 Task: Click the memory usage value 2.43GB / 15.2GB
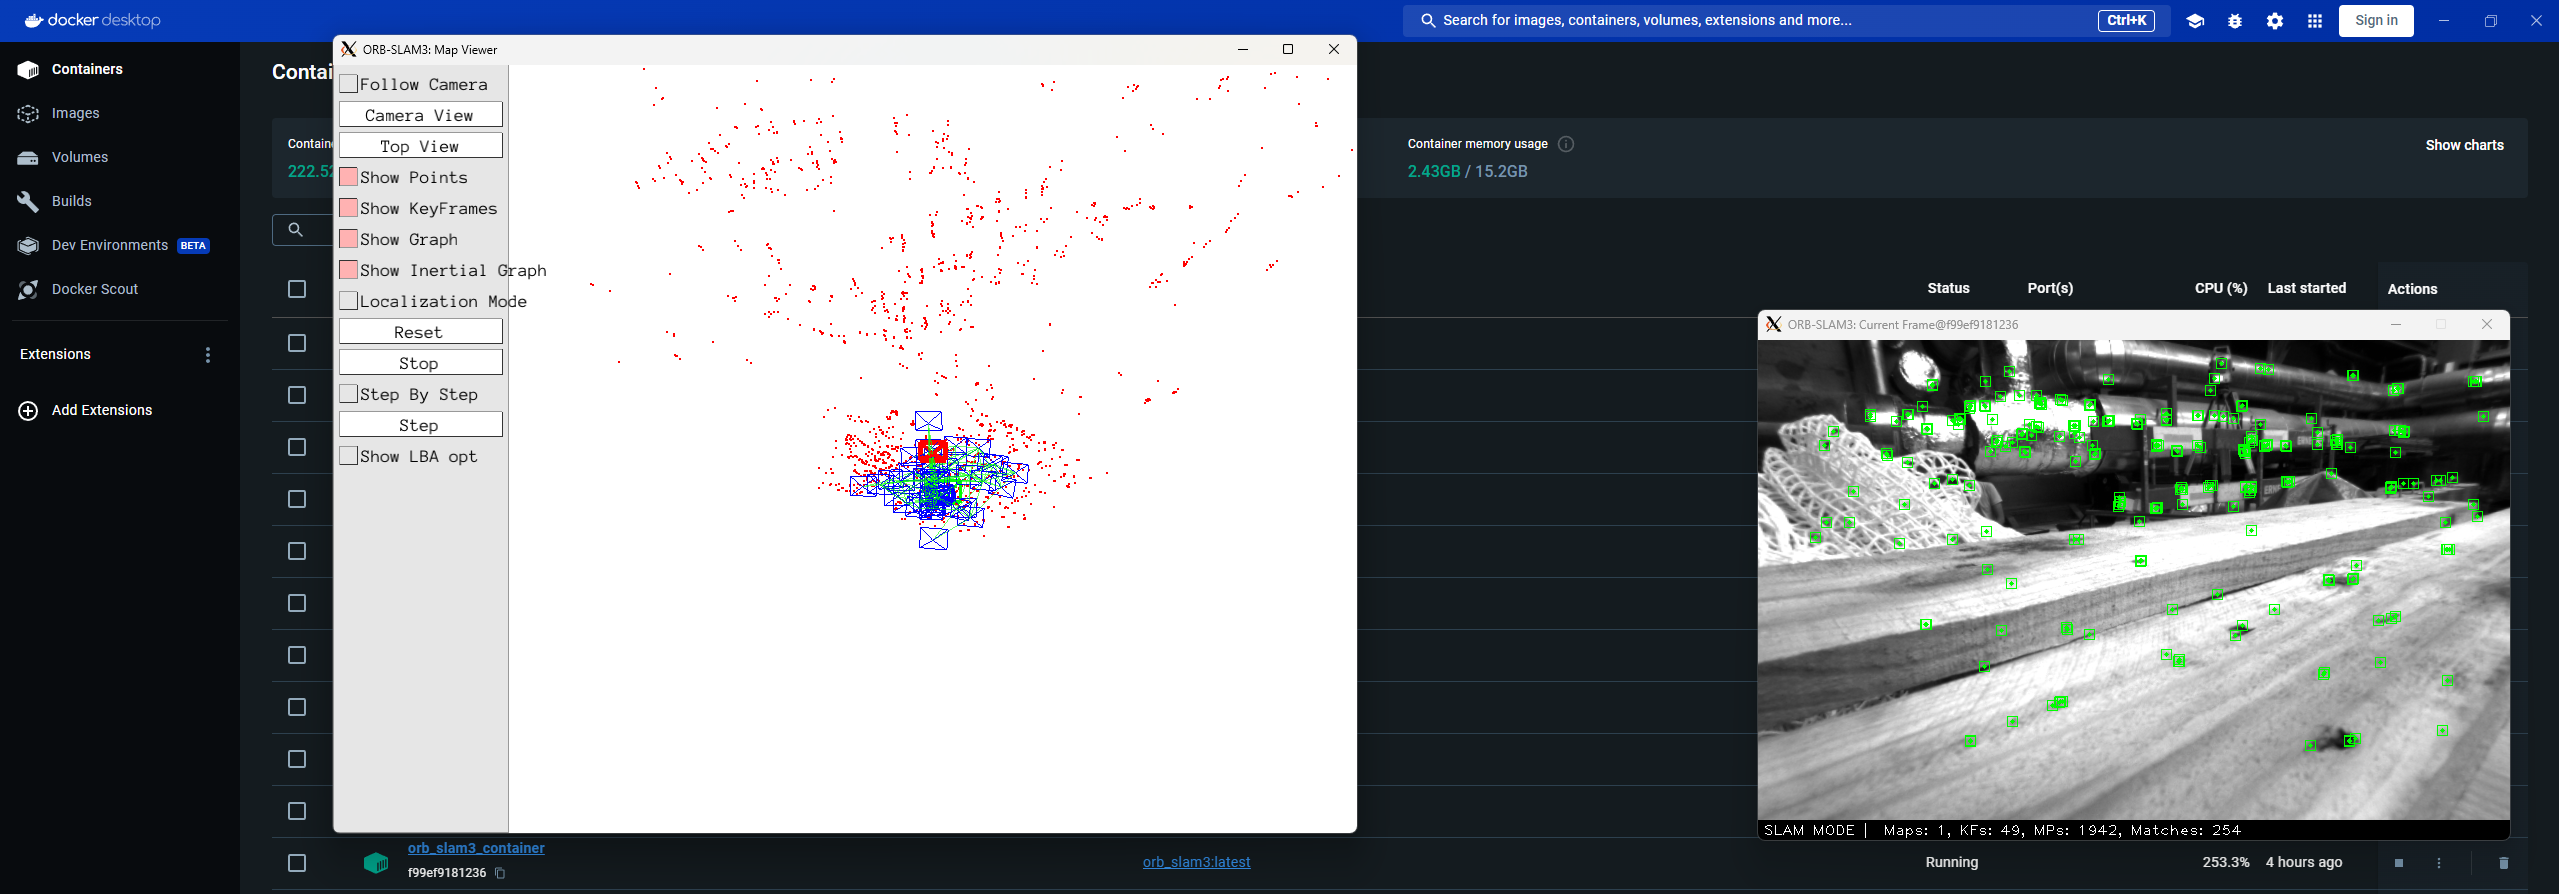coord(1467,172)
